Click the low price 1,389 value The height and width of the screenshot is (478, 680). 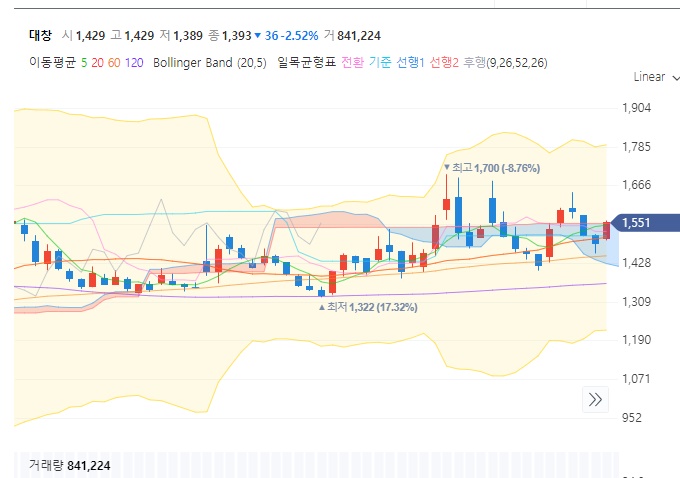(188, 36)
